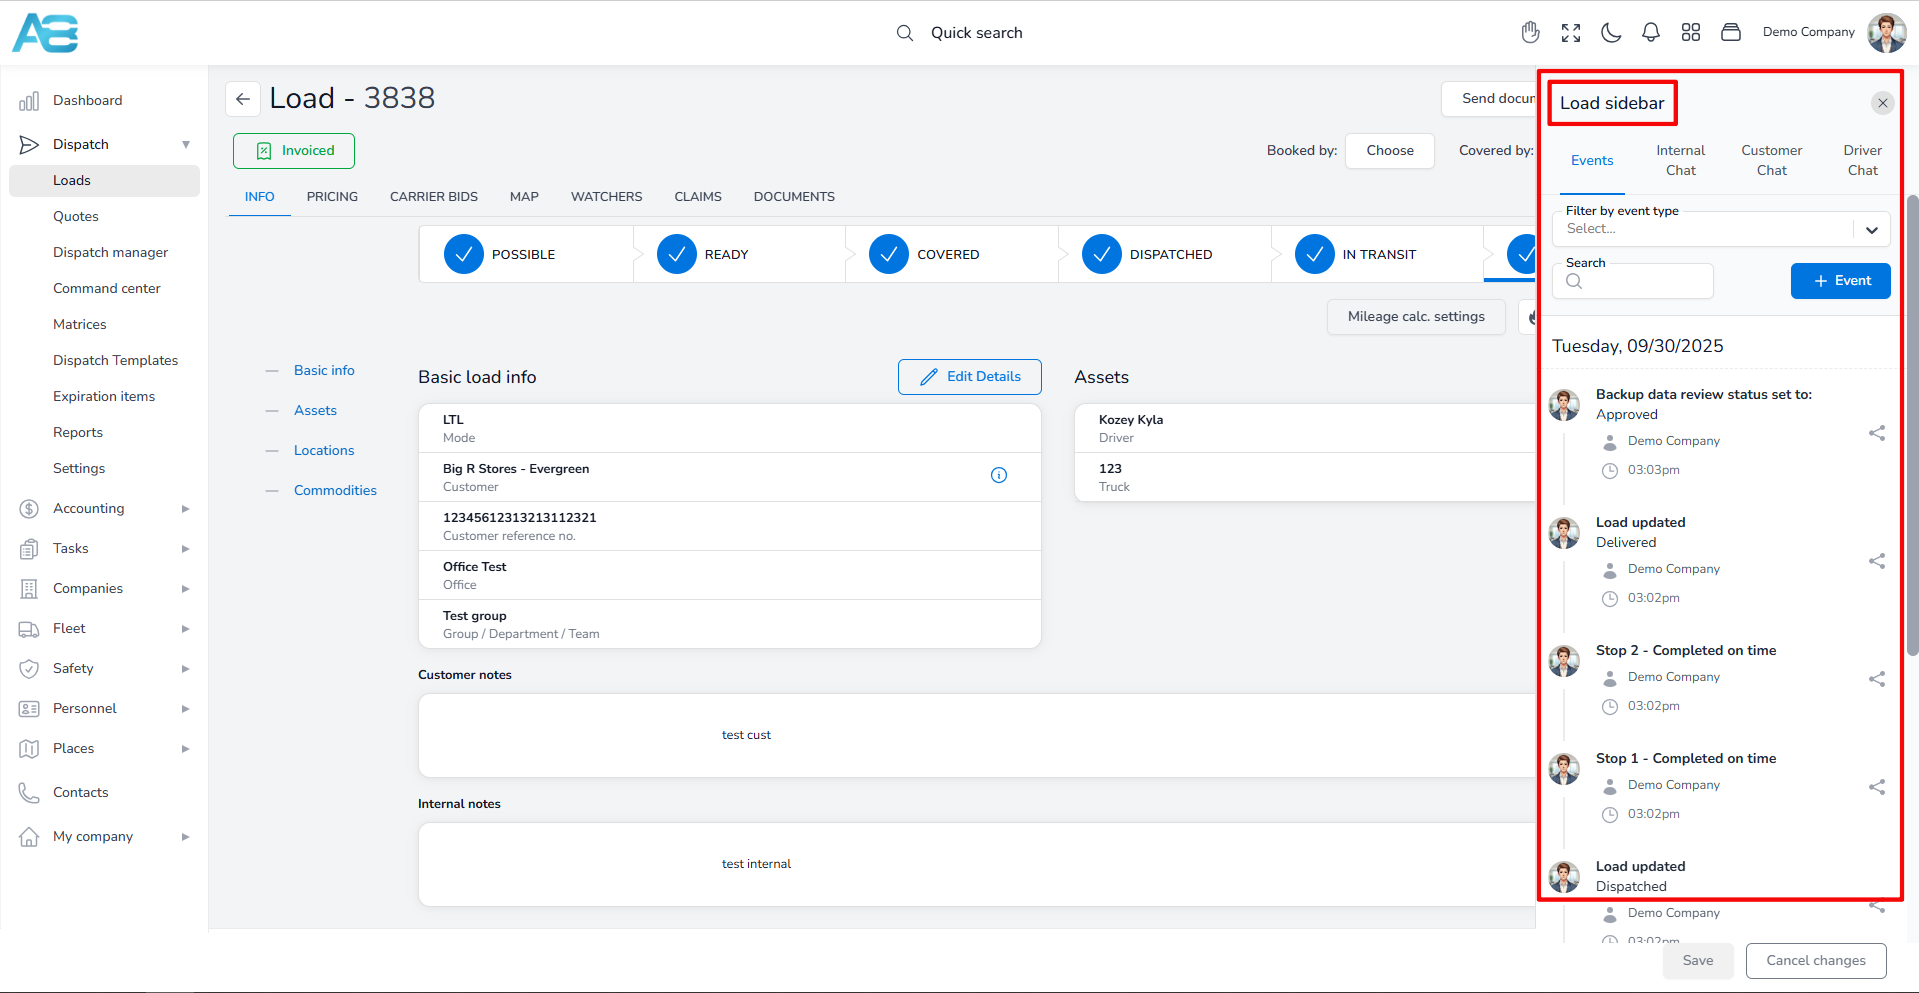Click customer info icon for Big R Stores
The image size is (1919, 993).
click(x=998, y=476)
